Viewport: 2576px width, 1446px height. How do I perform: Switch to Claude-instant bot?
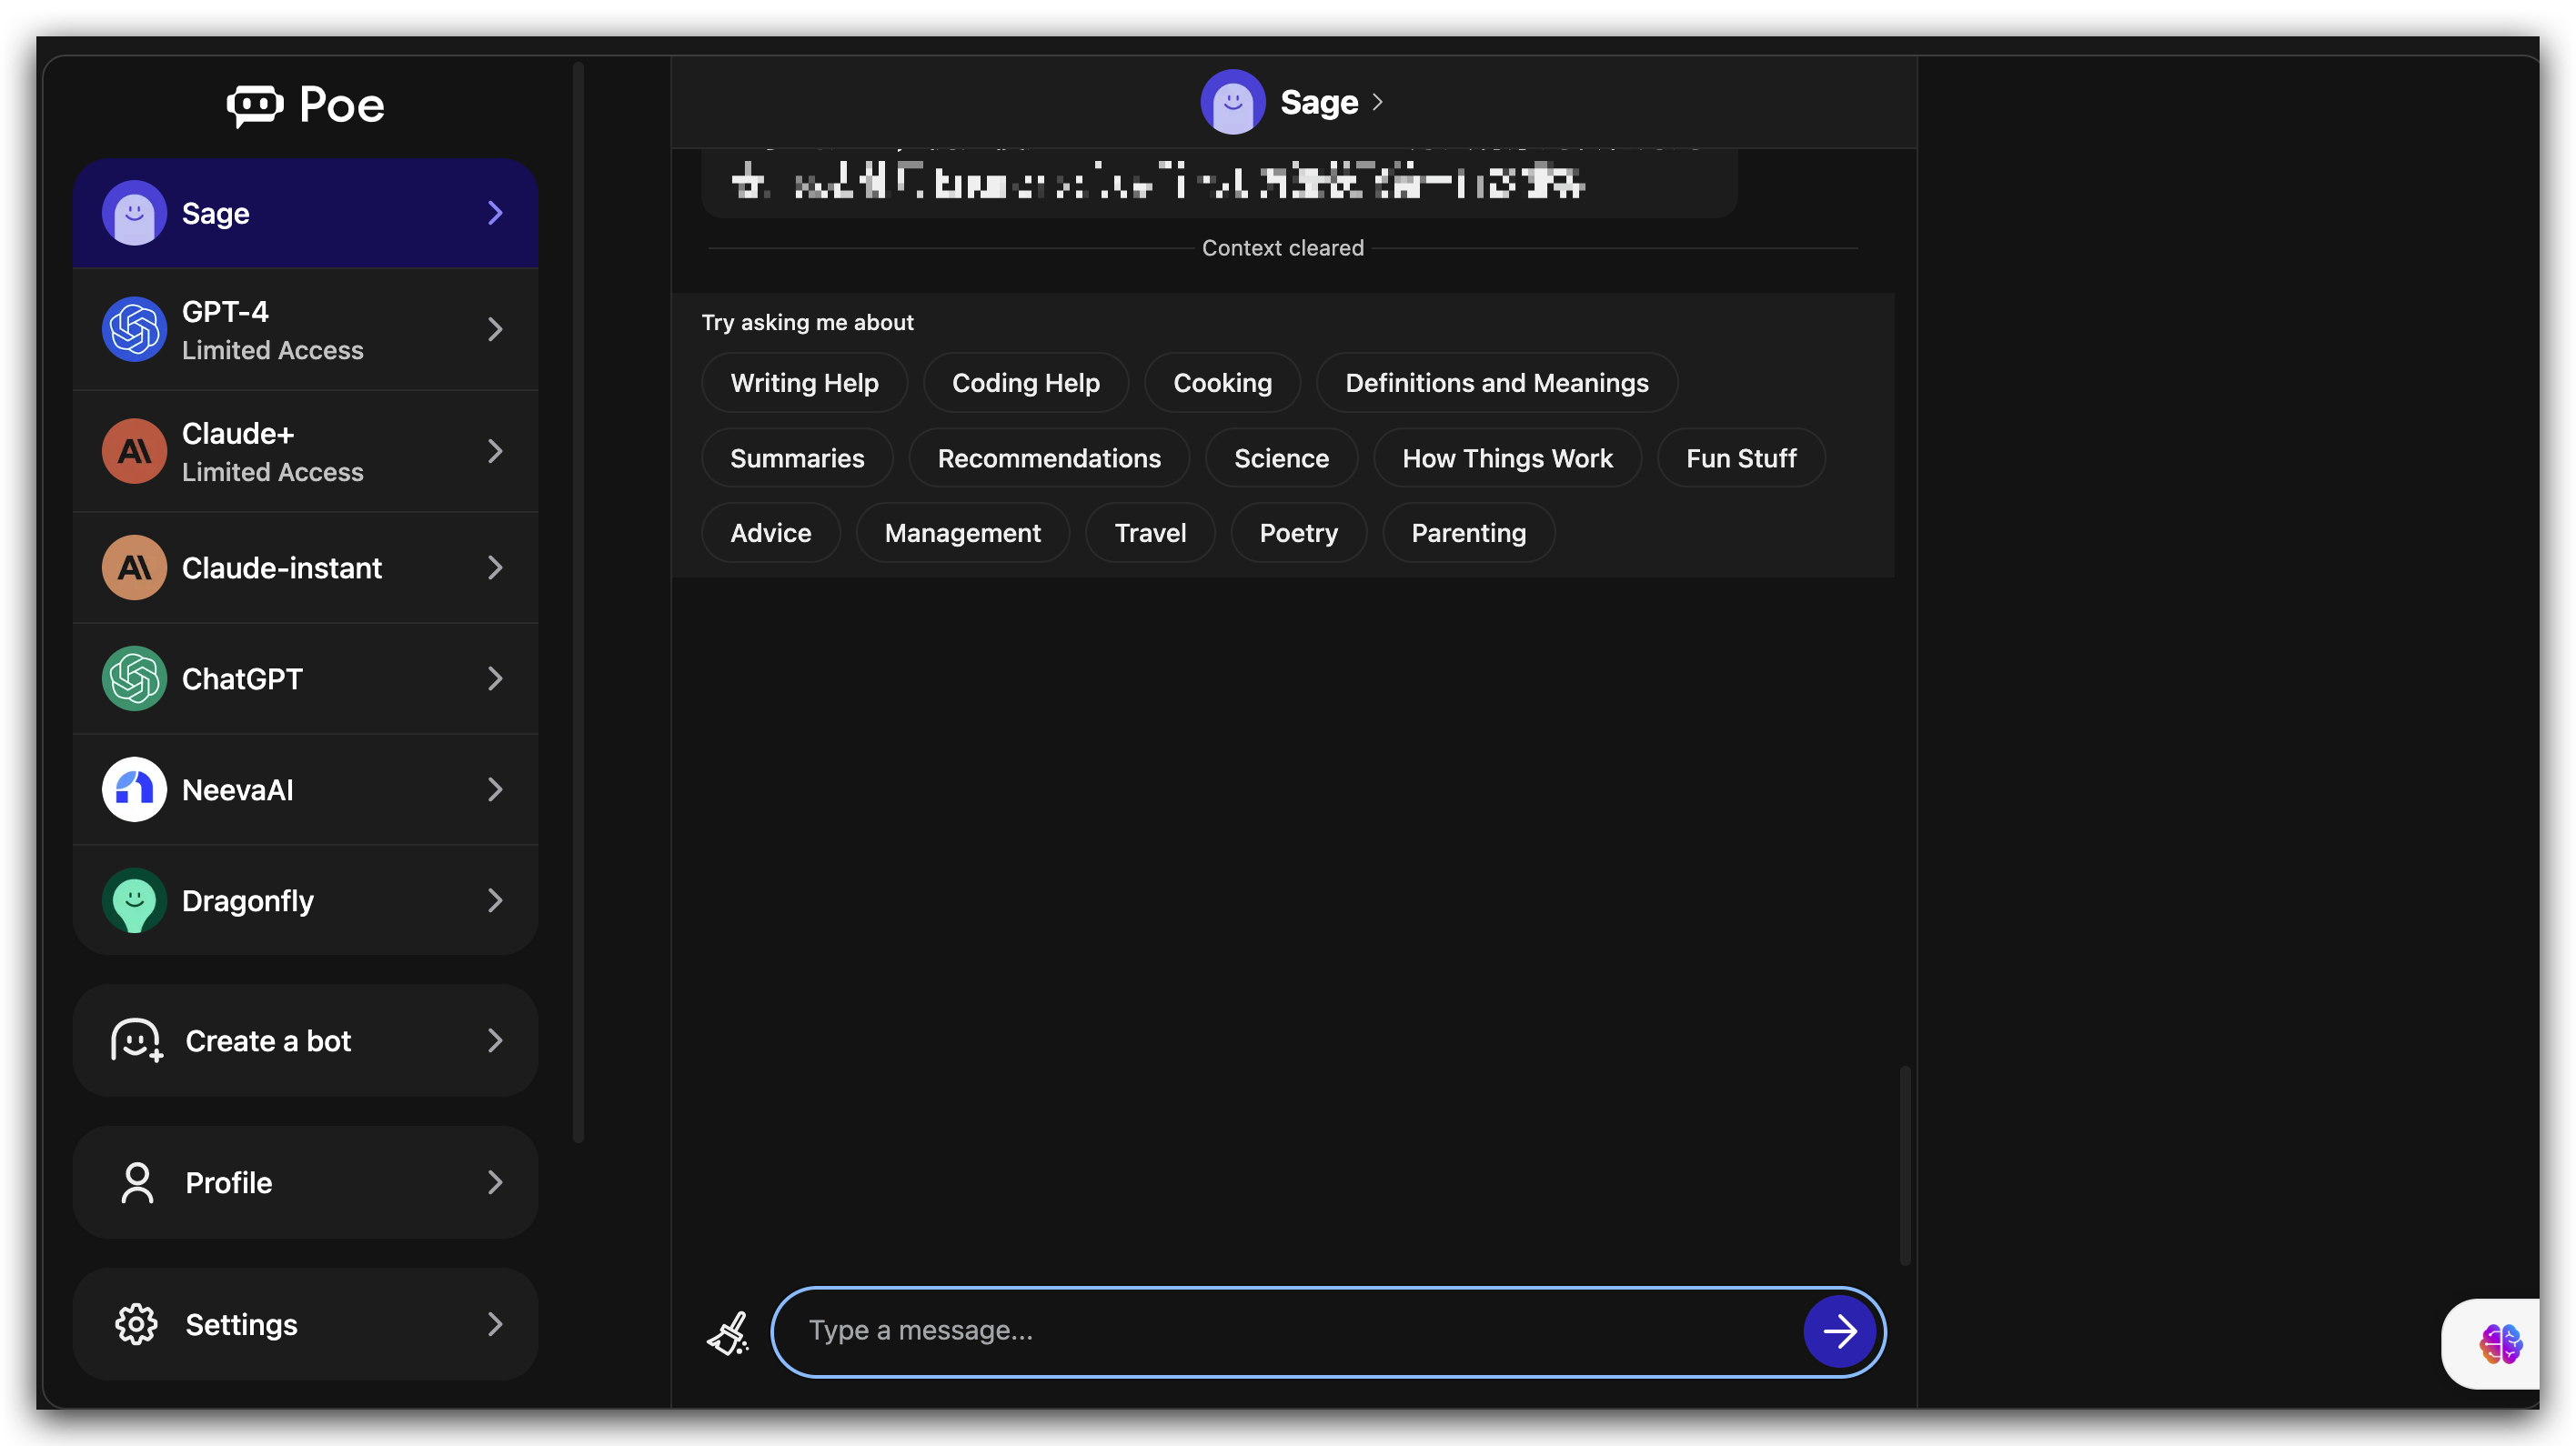click(x=306, y=567)
